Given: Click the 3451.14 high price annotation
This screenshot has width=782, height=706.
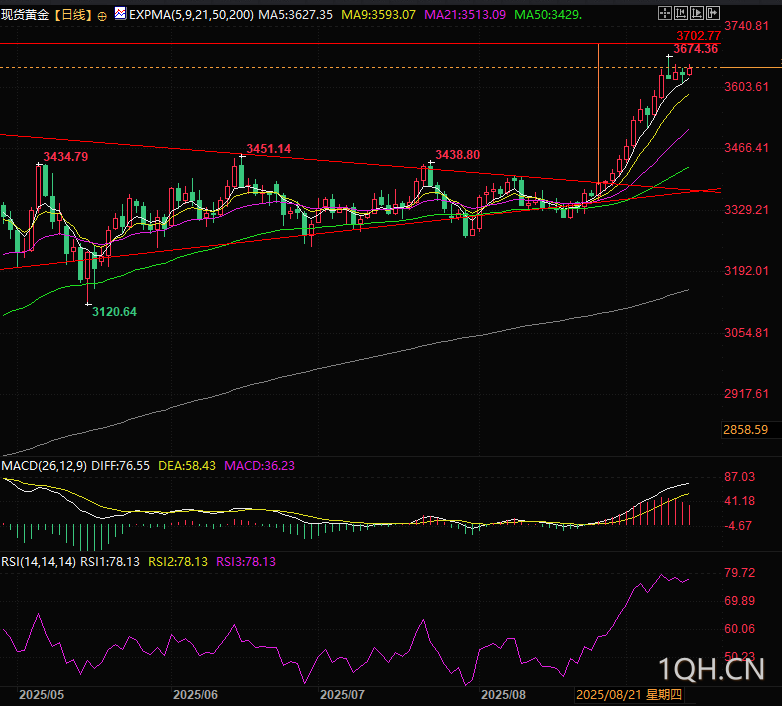Looking at the screenshot, I should tap(268, 149).
